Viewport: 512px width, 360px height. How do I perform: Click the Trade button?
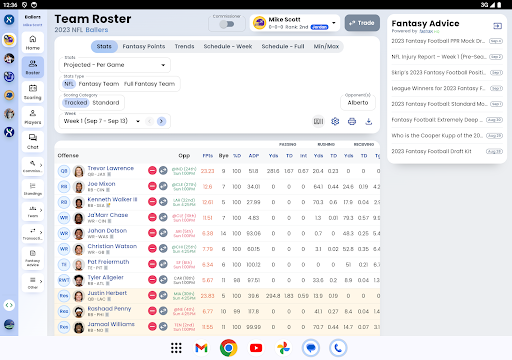[362, 23]
